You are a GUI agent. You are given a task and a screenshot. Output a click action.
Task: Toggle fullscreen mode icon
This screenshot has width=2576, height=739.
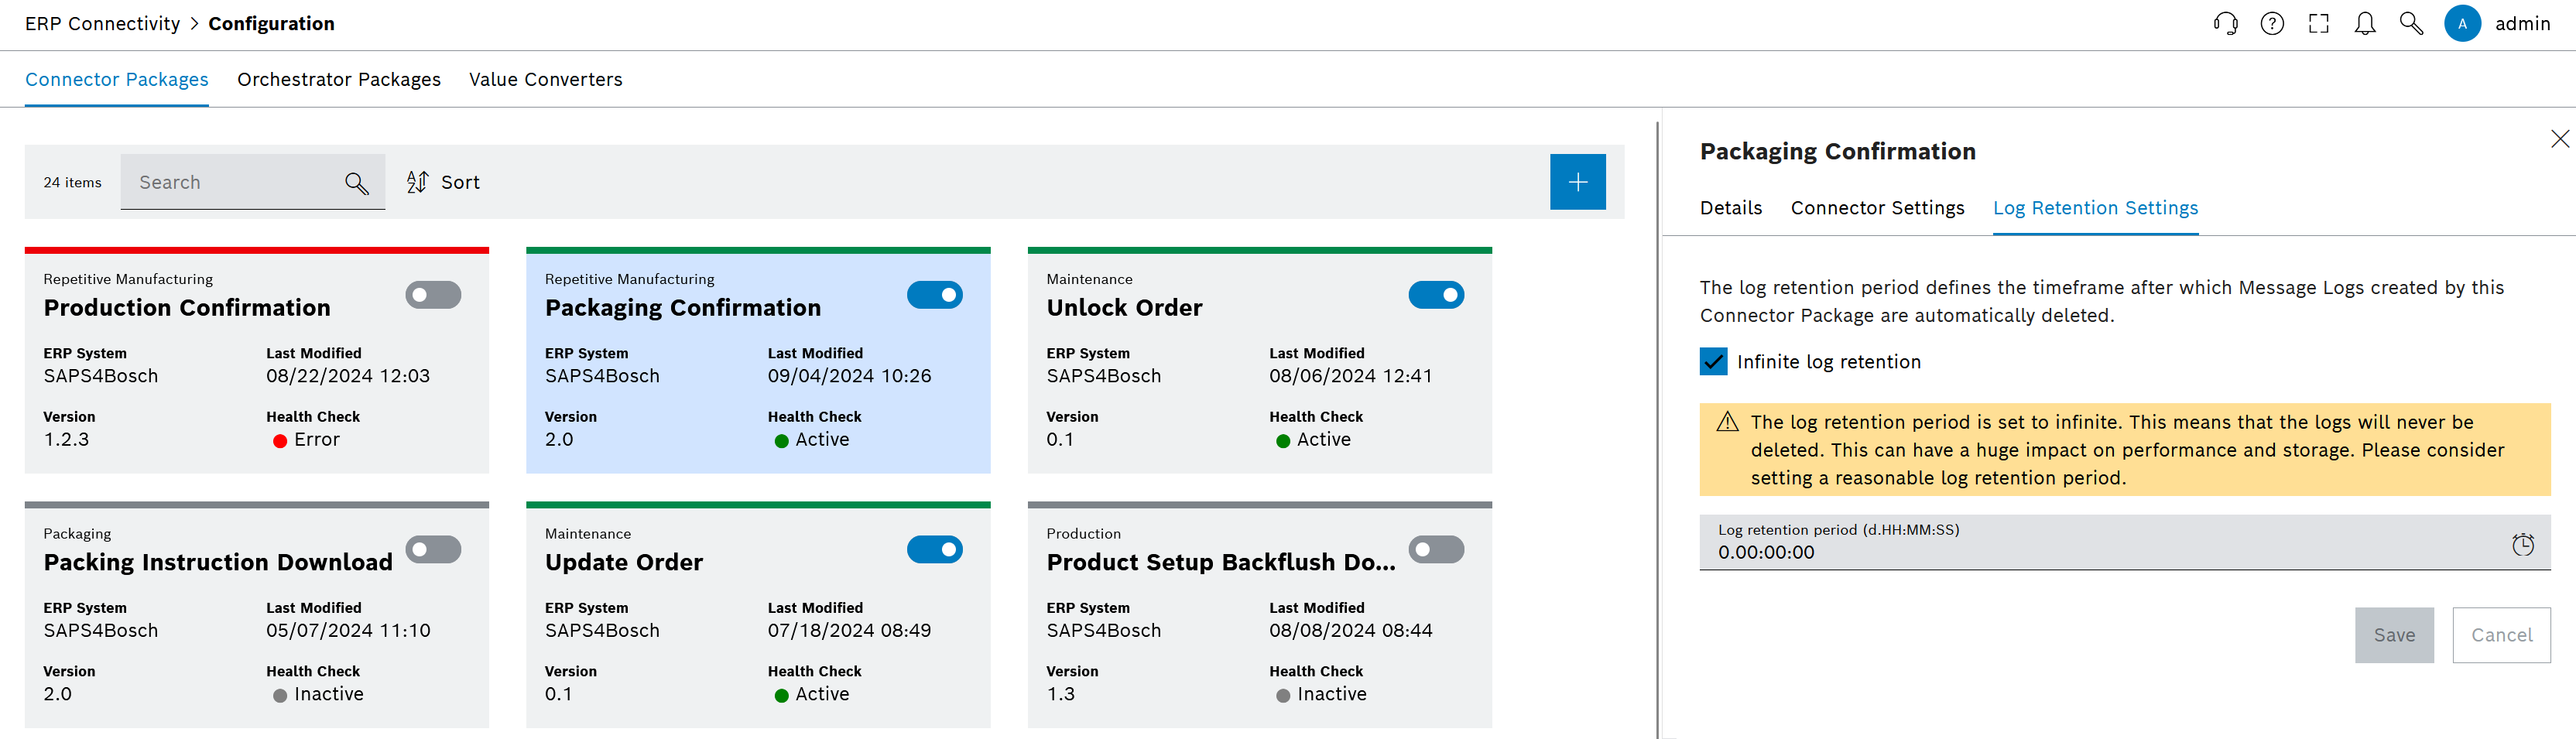pyautogui.click(x=2318, y=24)
